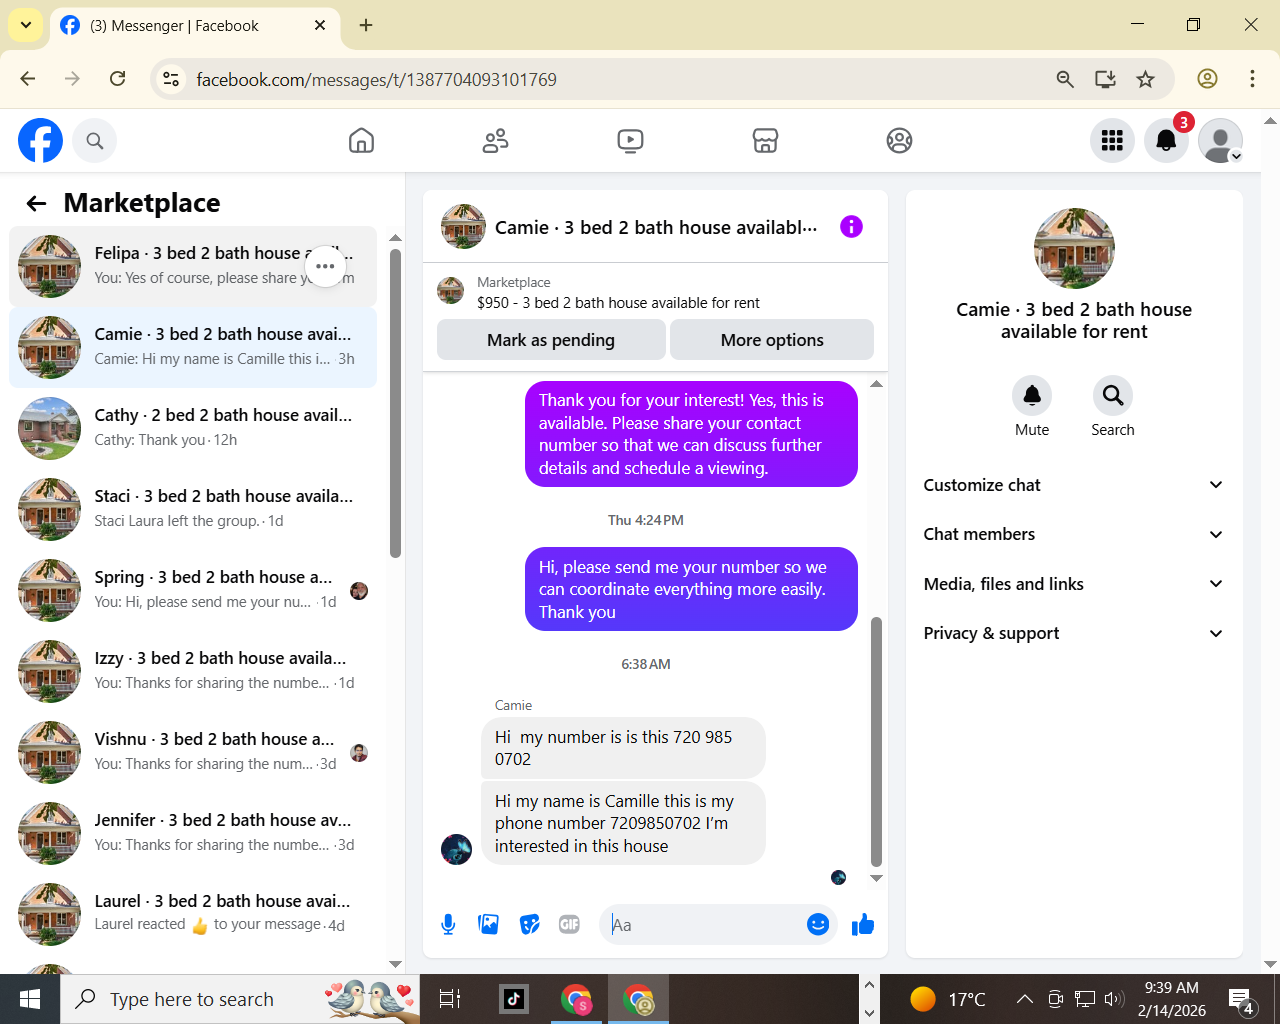Click the large listing photo in info panel

pos(1074,248)
